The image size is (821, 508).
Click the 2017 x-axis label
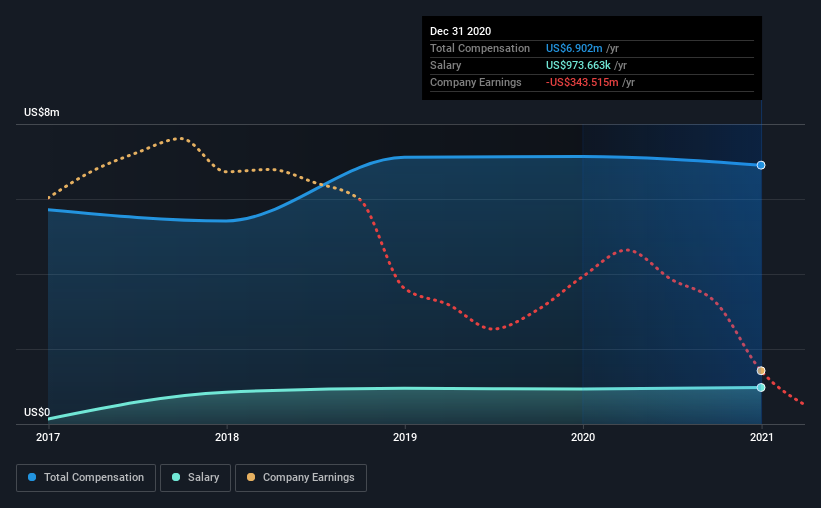tap(48, 437)
